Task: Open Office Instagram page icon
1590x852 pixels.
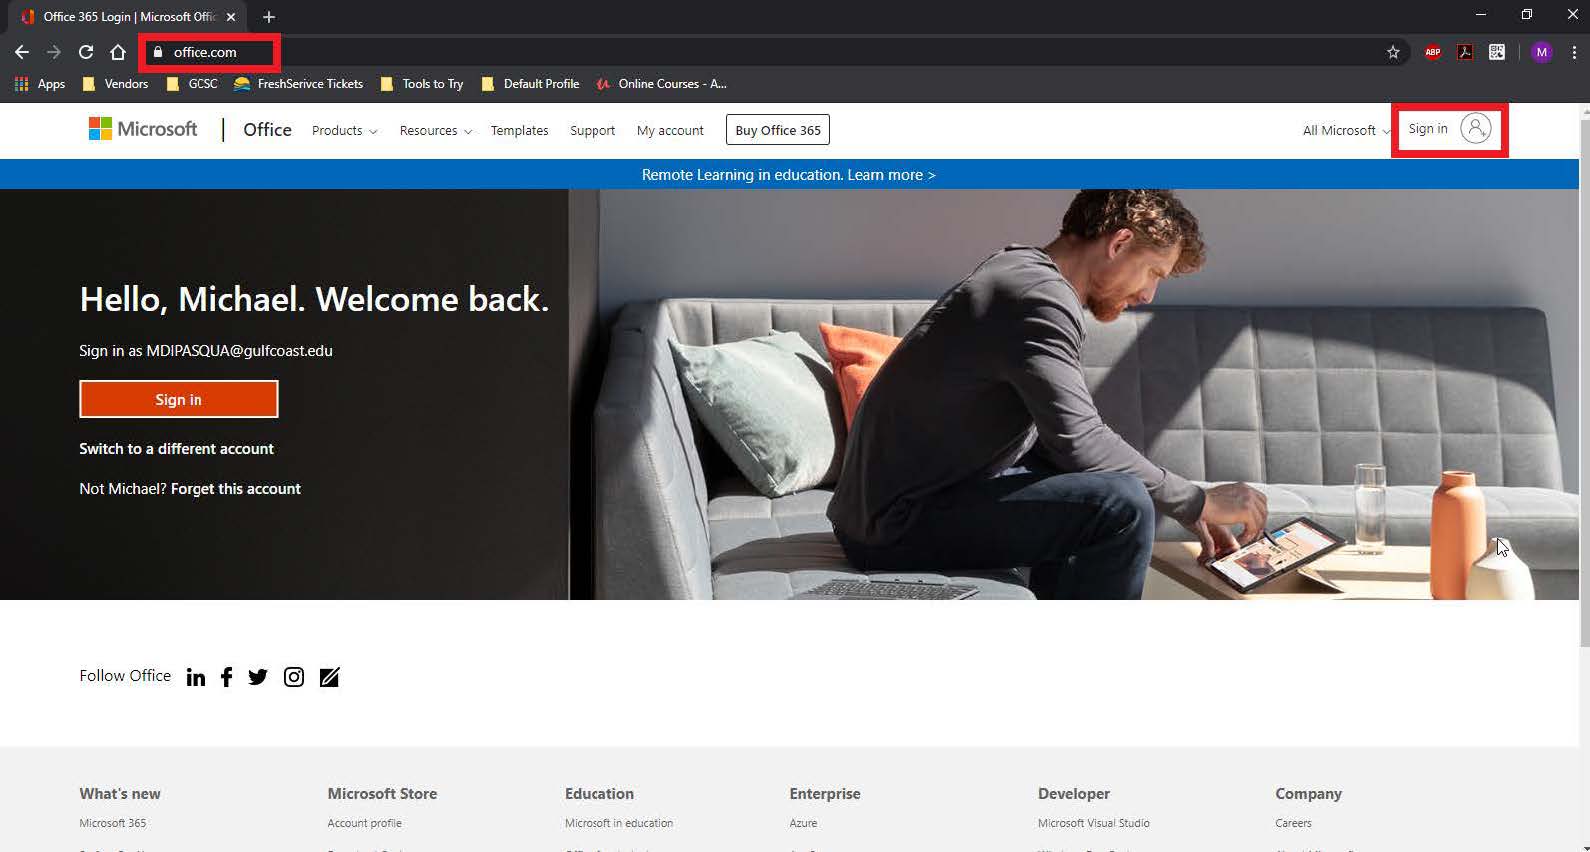Action: tap(294, 677)
